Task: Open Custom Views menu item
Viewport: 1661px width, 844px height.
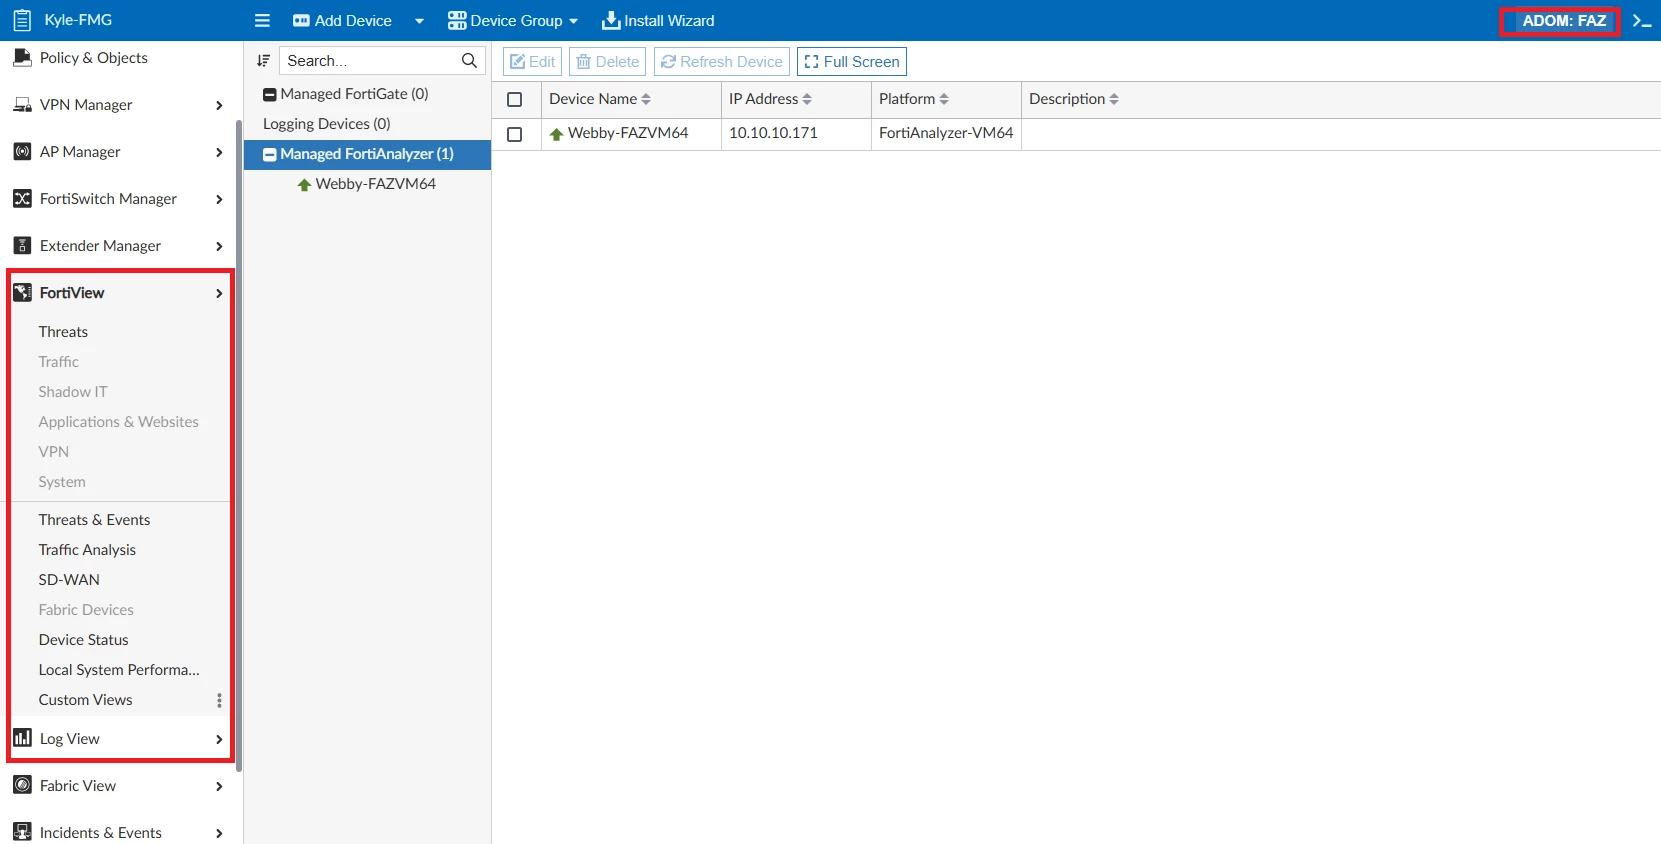Action: 85,700
